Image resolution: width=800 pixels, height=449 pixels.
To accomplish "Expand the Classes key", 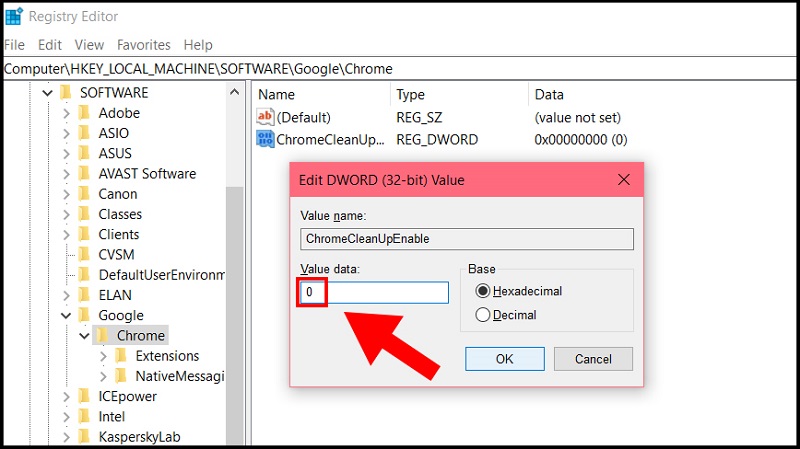I will point(66,214).
